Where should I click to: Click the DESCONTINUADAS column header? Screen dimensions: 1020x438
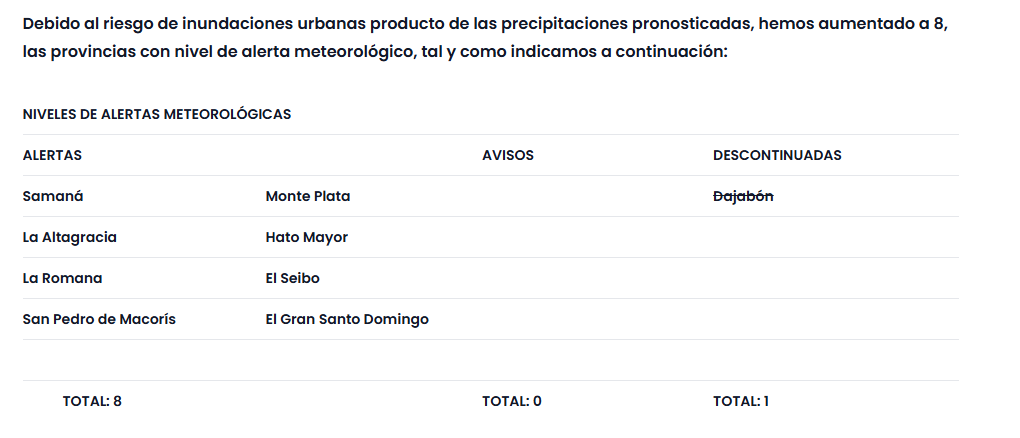(x=777, y=156)
